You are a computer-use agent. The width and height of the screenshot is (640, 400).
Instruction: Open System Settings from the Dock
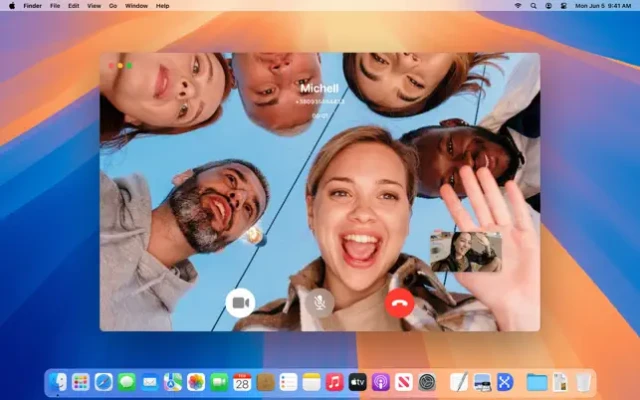click(x=427, y=382)
